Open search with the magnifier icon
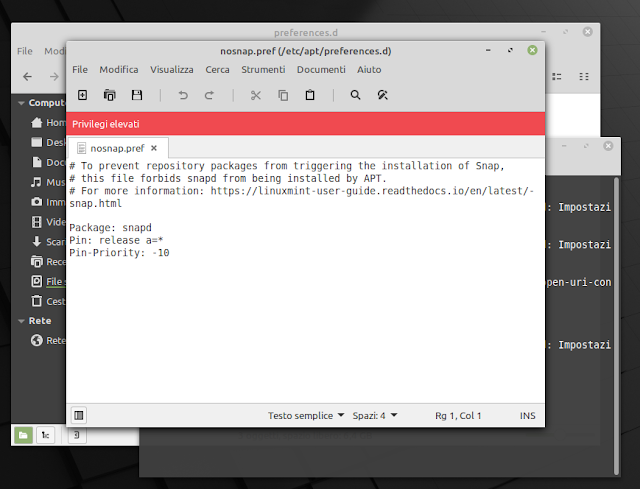640x489 pixels. (356, 95)
